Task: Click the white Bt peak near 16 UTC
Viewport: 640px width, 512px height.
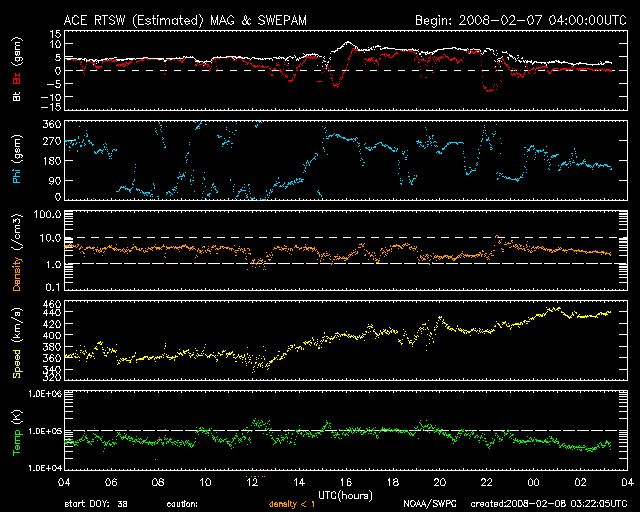Action: [347, 42]
